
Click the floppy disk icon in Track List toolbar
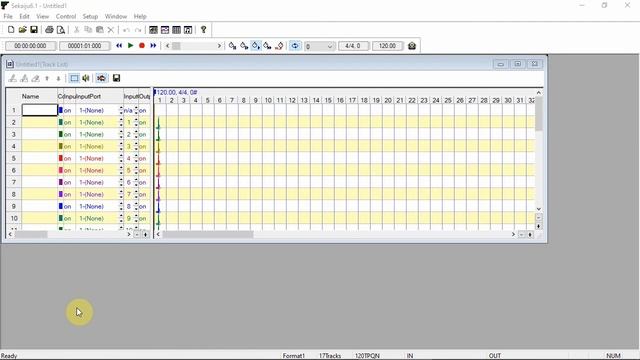coord(116,78)
